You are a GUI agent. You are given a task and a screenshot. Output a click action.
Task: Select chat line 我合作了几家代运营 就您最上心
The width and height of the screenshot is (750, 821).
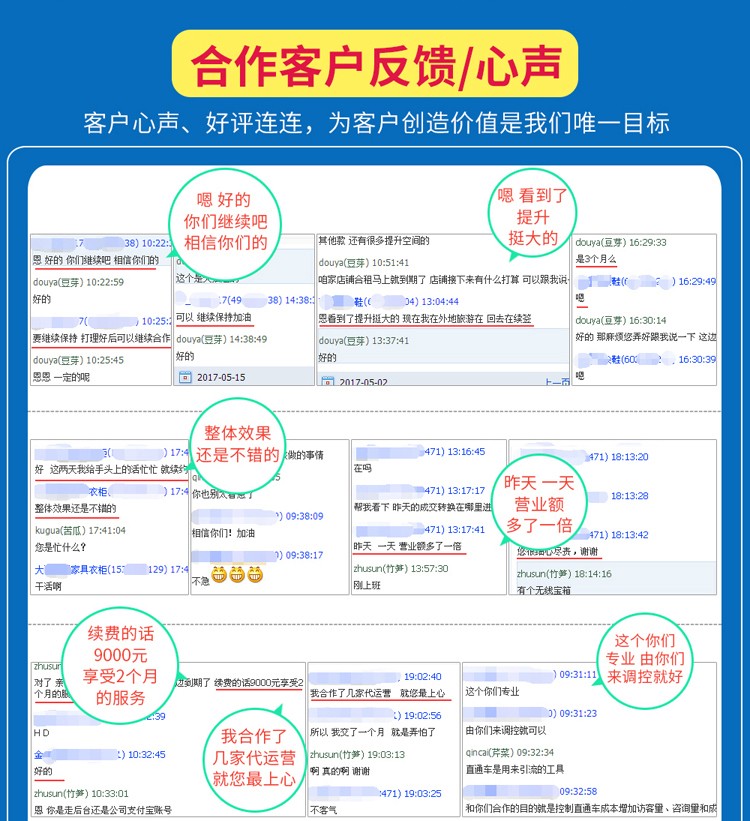(378, 693)
